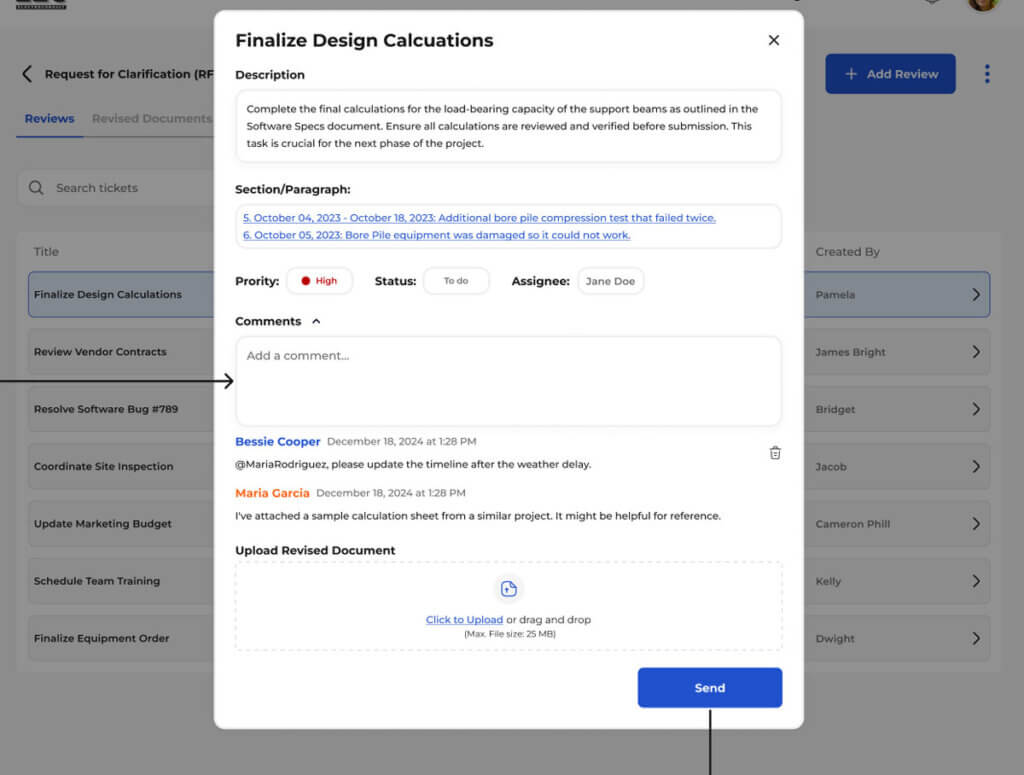
Task: Delete Bessie Cooper's comment with trash icon
Action: coord(775,453)
